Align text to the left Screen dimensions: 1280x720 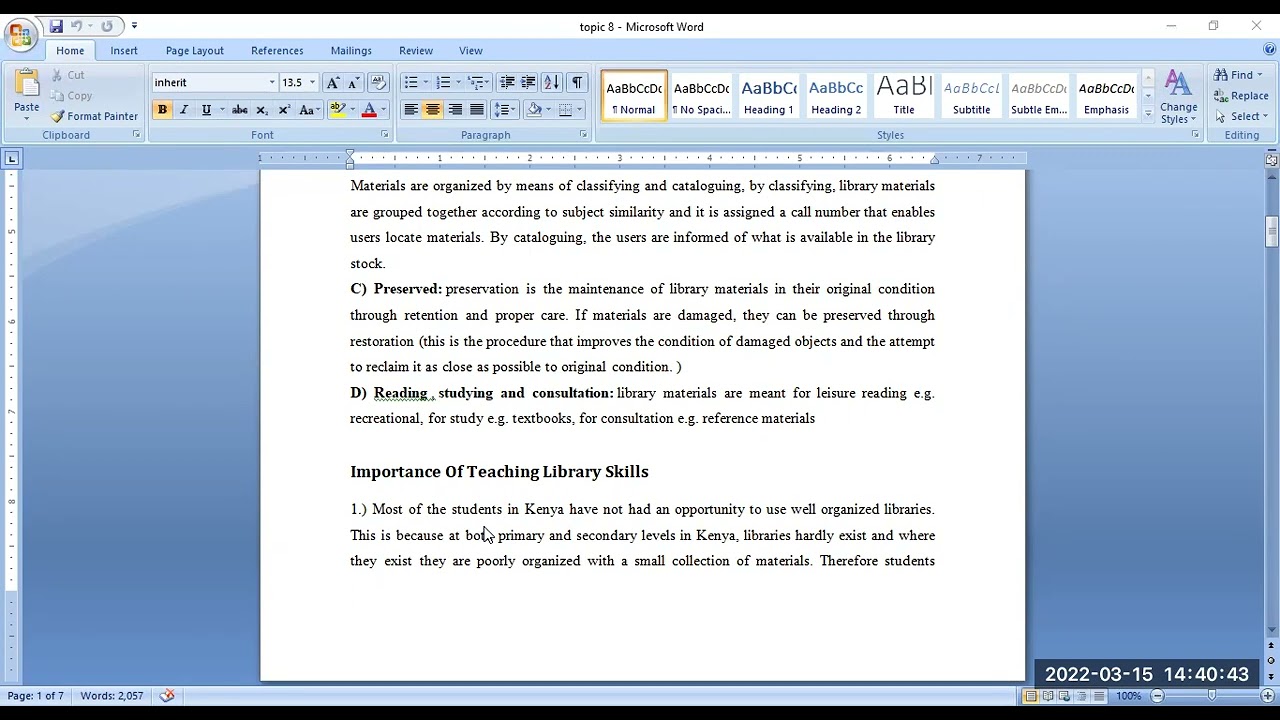(x=410, y=110)
